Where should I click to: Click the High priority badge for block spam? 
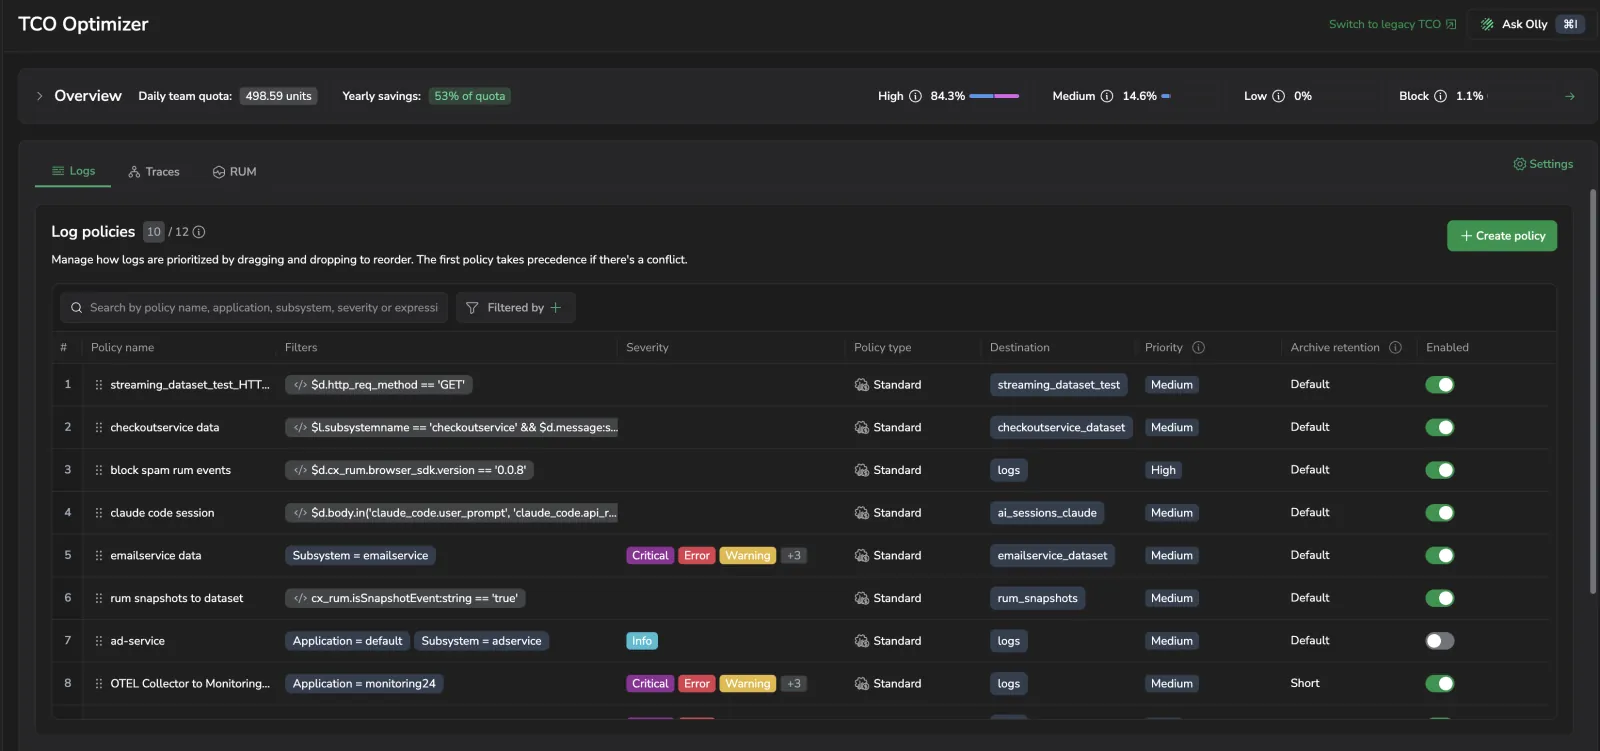(1163, 470)
